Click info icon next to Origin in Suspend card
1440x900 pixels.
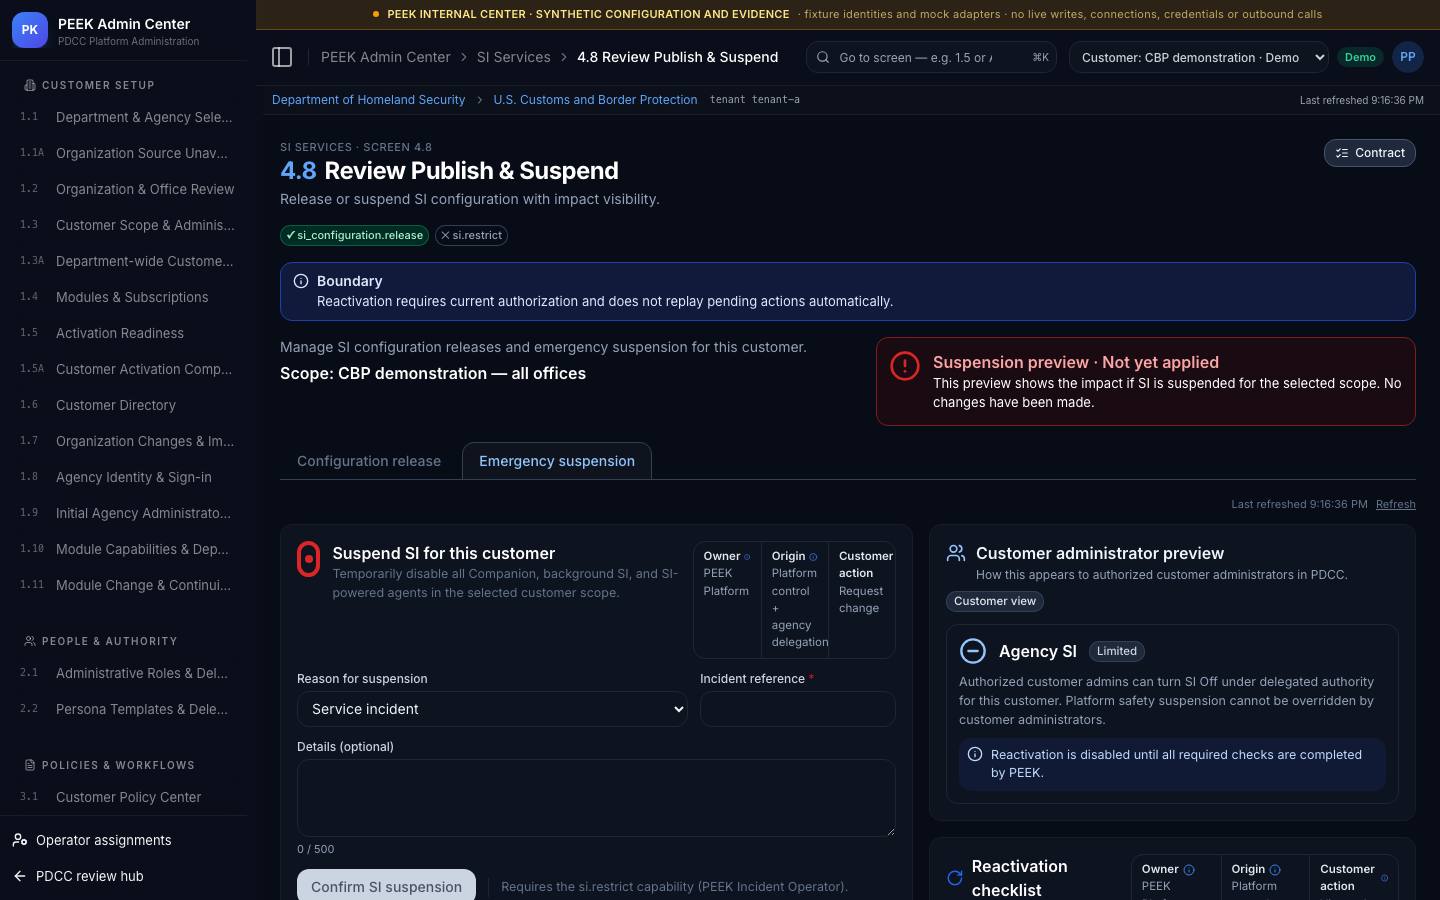coord(813,557)
